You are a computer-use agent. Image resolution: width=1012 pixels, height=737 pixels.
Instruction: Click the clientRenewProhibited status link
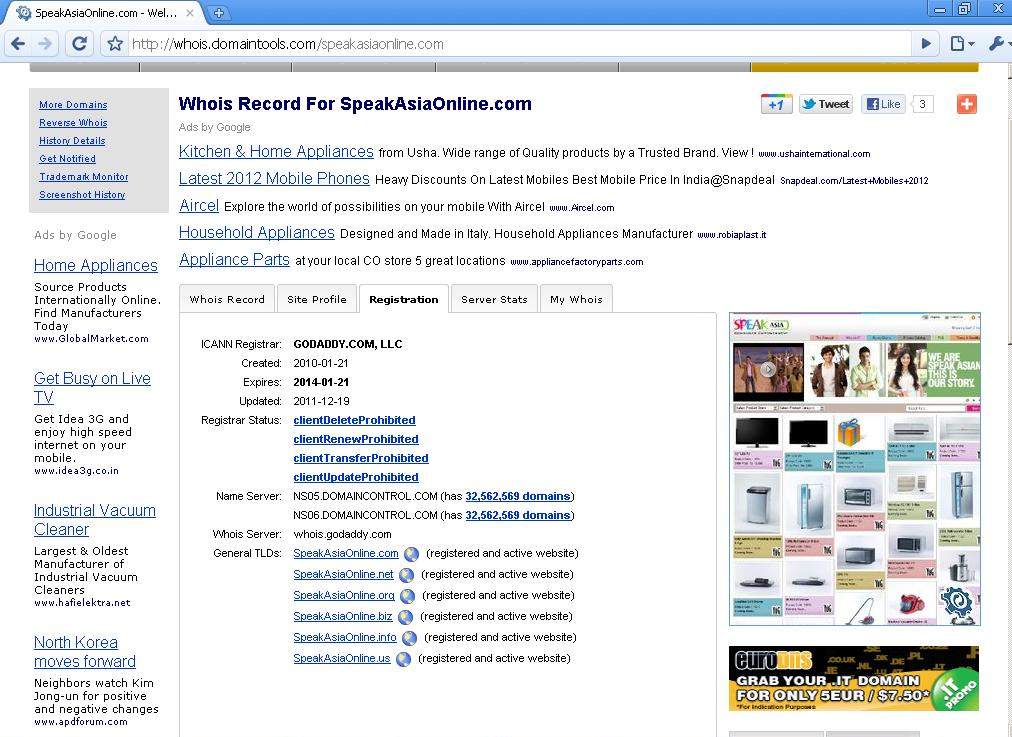(x=356, y=439)
